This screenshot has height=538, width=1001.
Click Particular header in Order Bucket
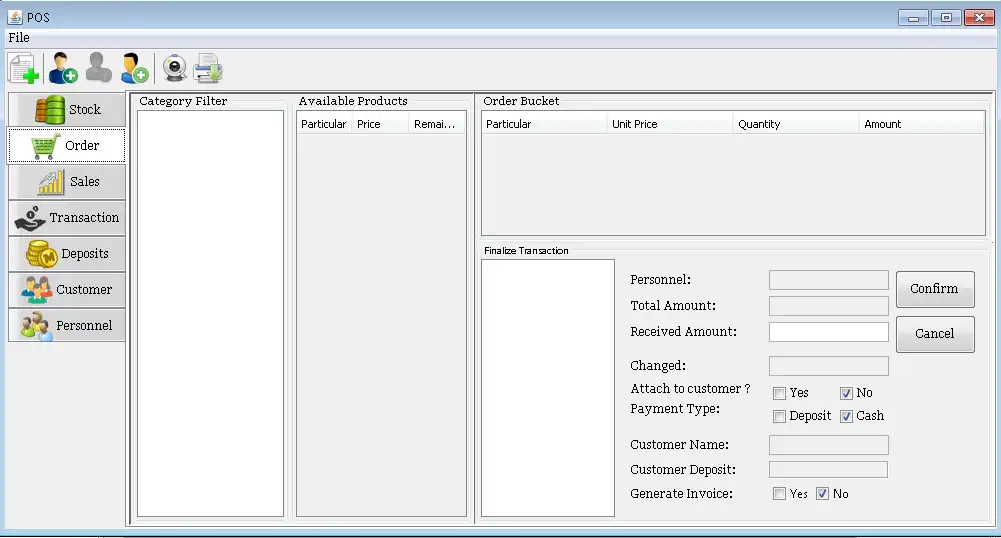pos(545,124)
